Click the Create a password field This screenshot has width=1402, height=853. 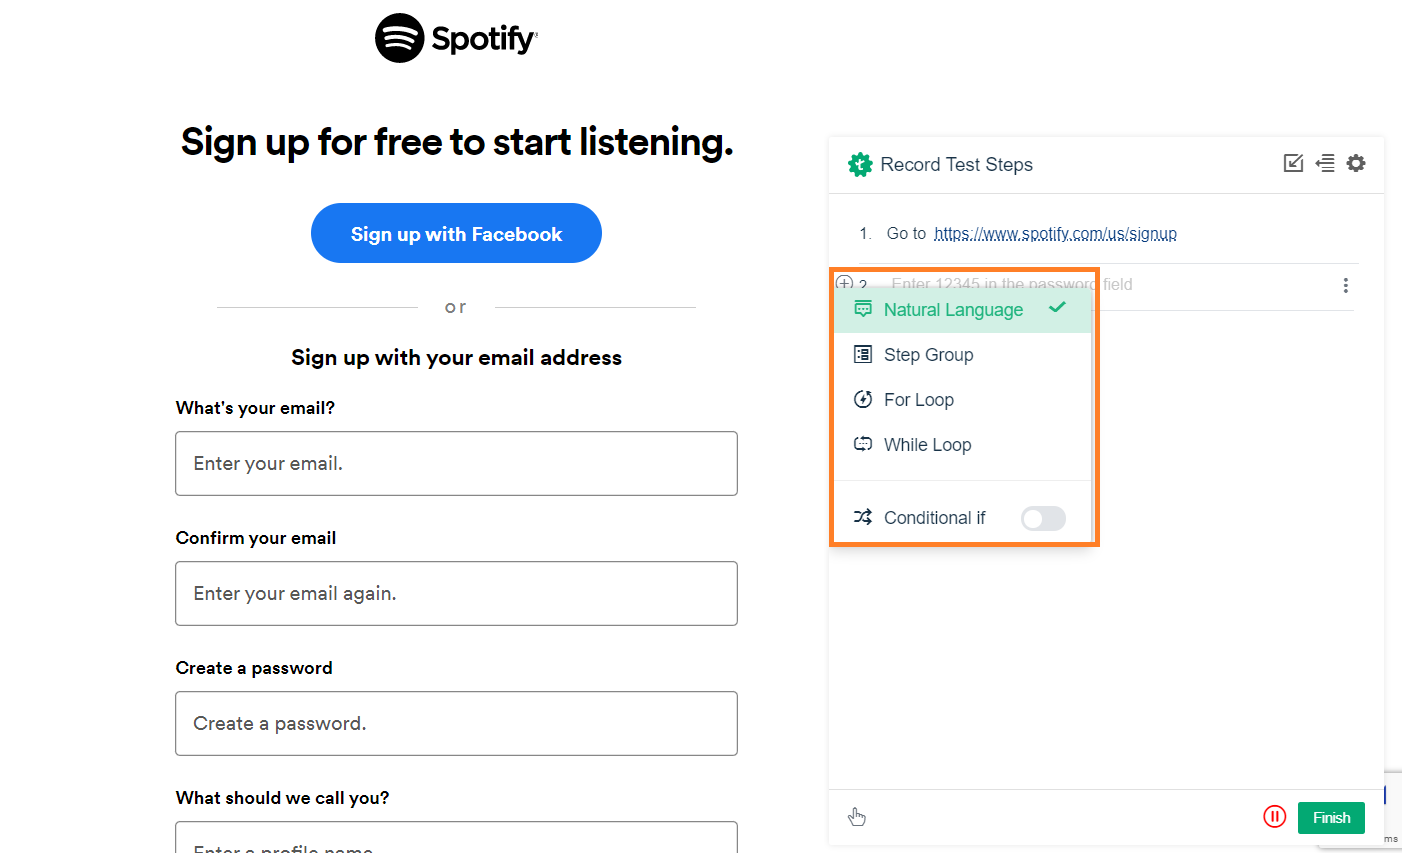point(456,723)
